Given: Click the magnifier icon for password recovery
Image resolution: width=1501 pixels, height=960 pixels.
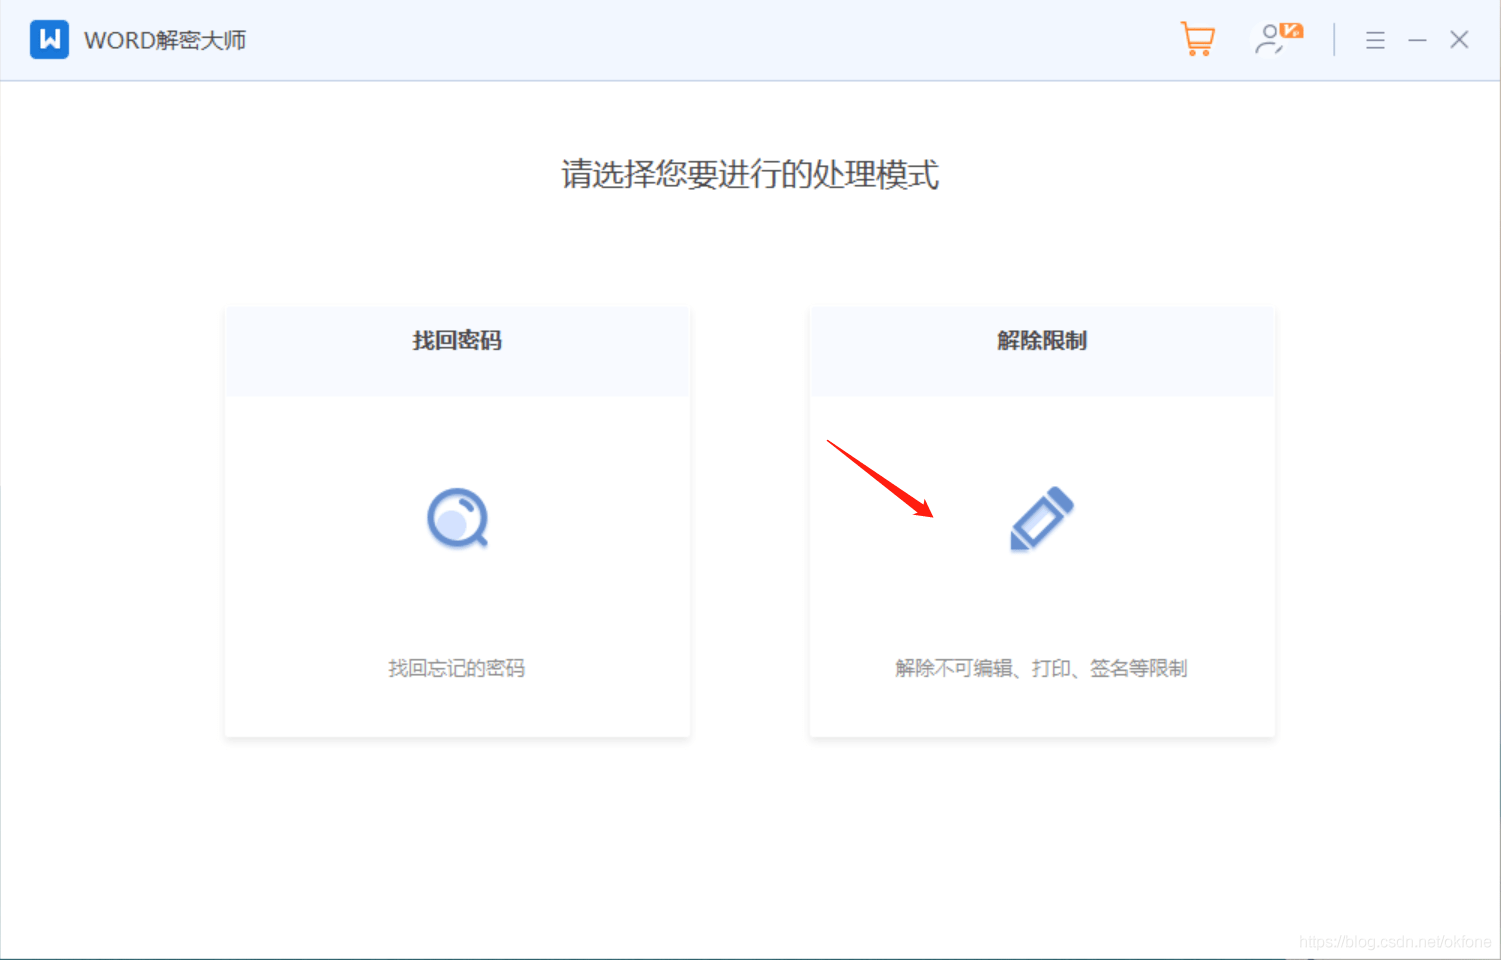Looking at the screenshot, I should [457, 518].
